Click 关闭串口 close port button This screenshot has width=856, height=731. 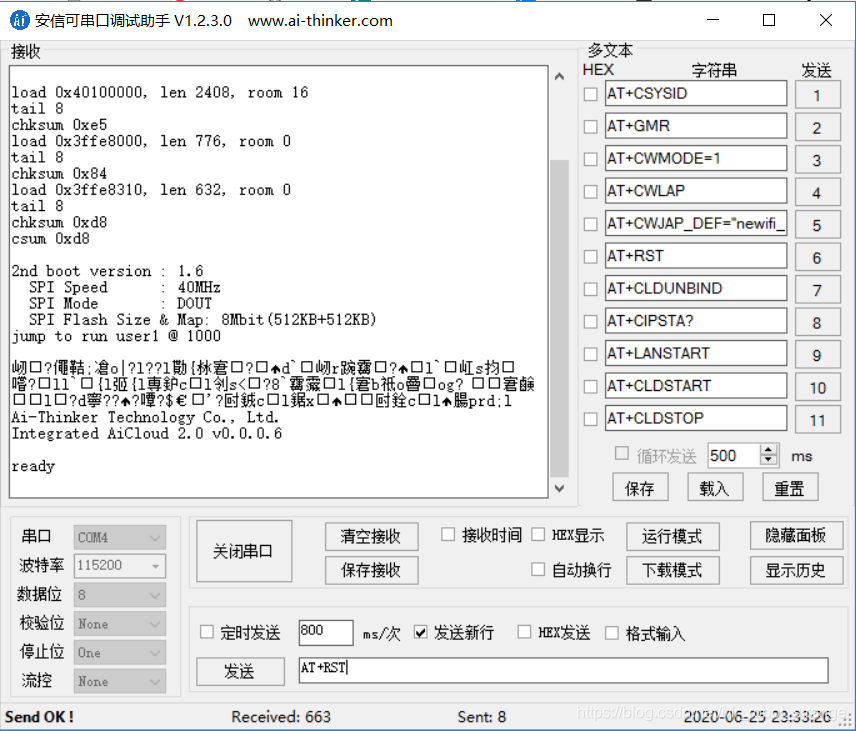243,551
